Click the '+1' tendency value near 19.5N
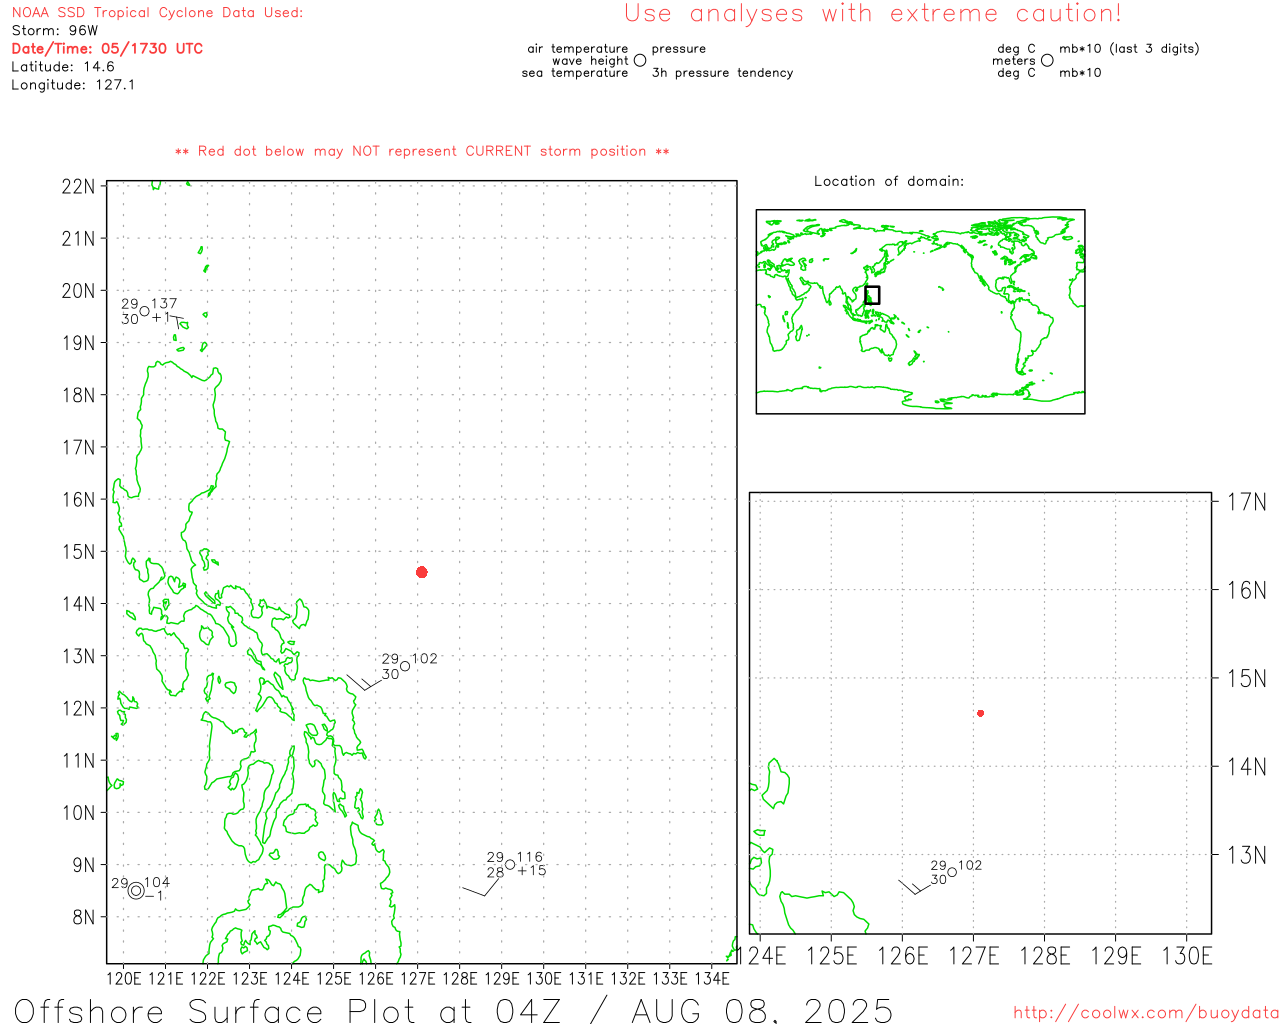 point(160,317)
